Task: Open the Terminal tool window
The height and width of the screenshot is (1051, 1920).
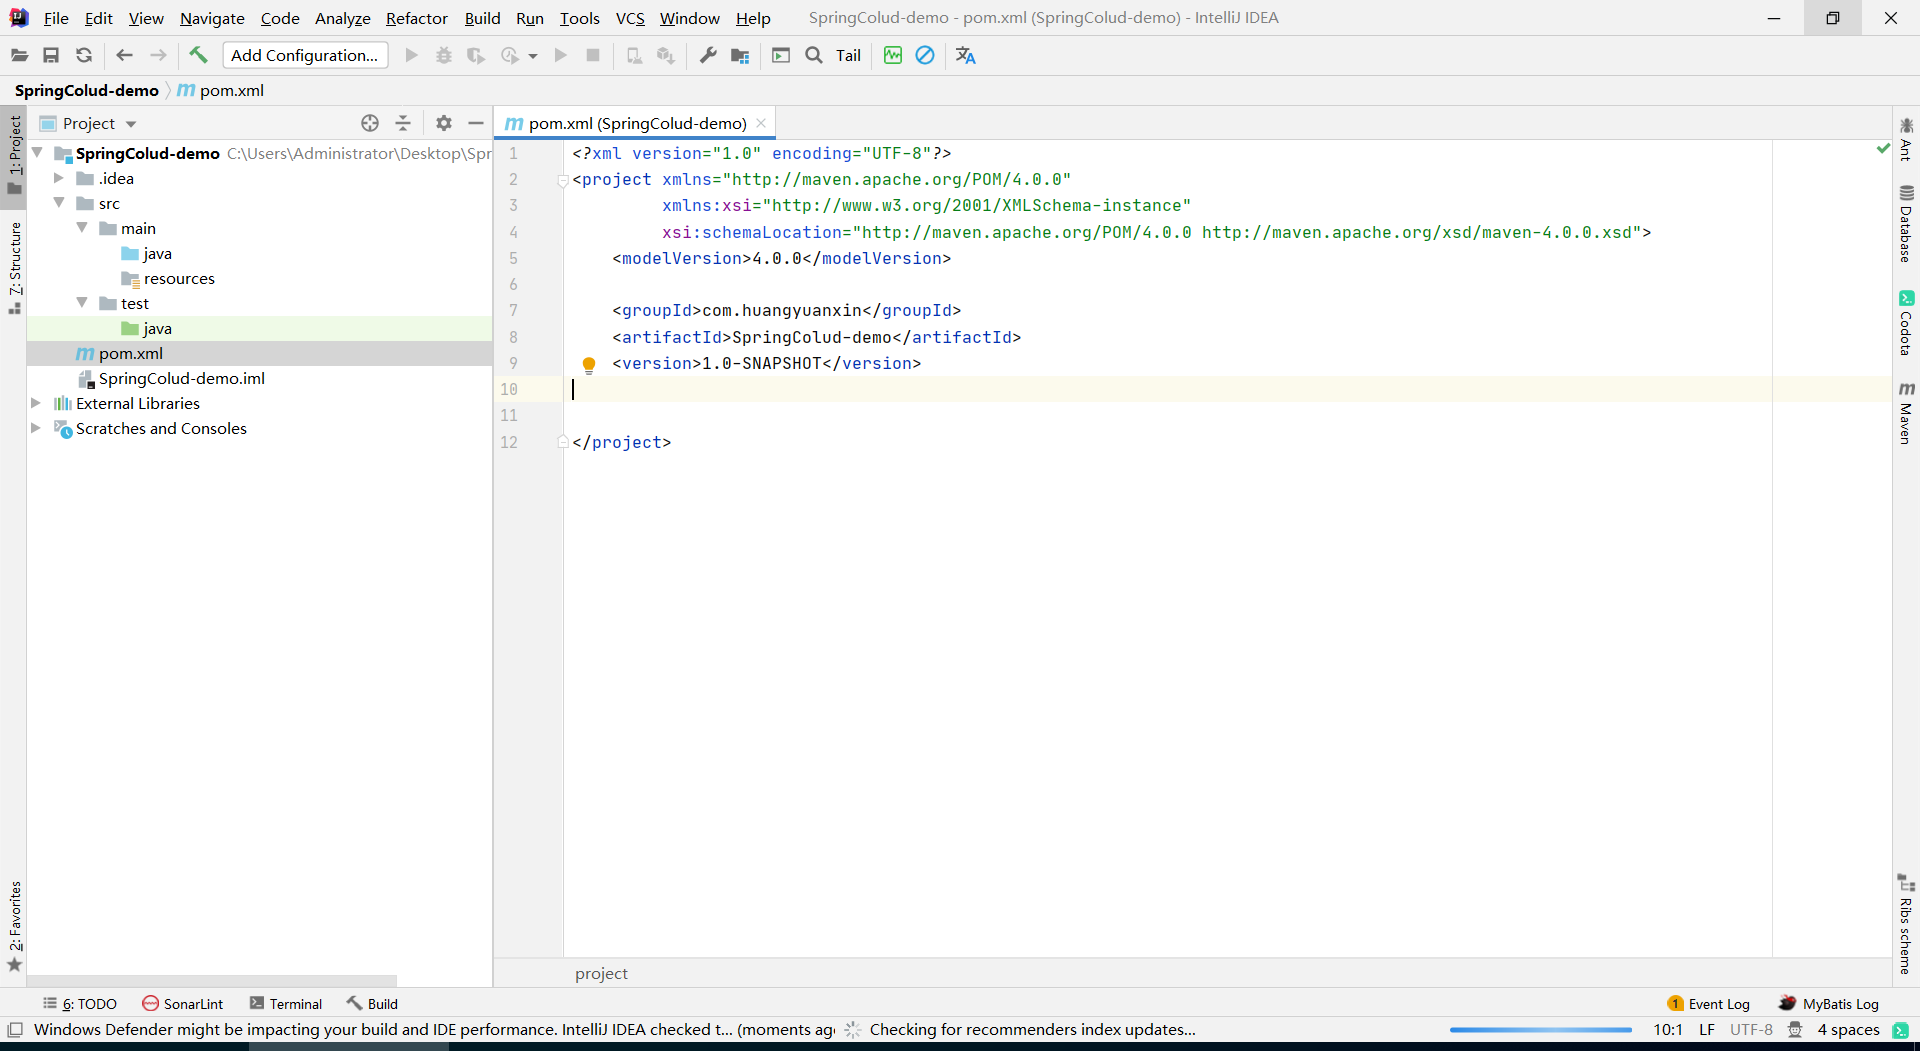Action: coord(286,1004)
